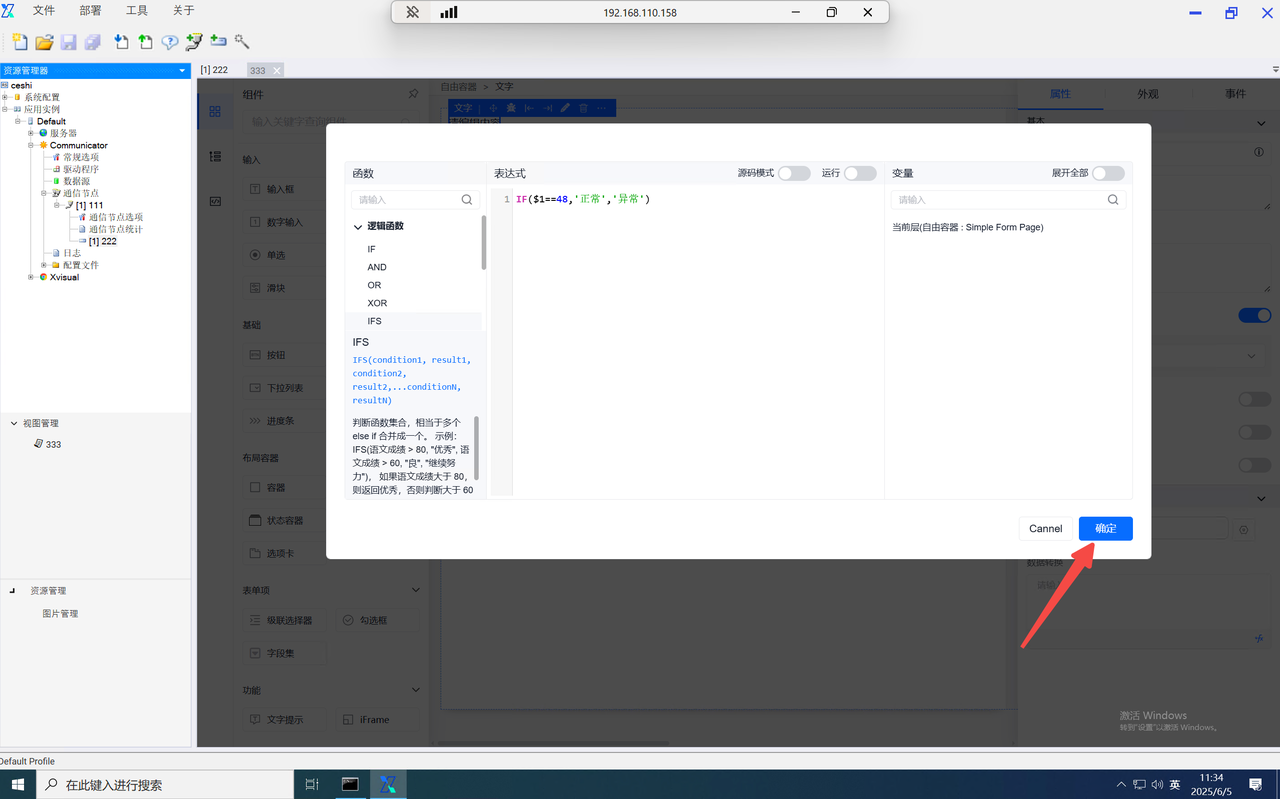Image resolution: width=1280 pixels, height=799 pixels.
Task: Click the unpin icon on the remote session bar
Action: click(412, 13)
